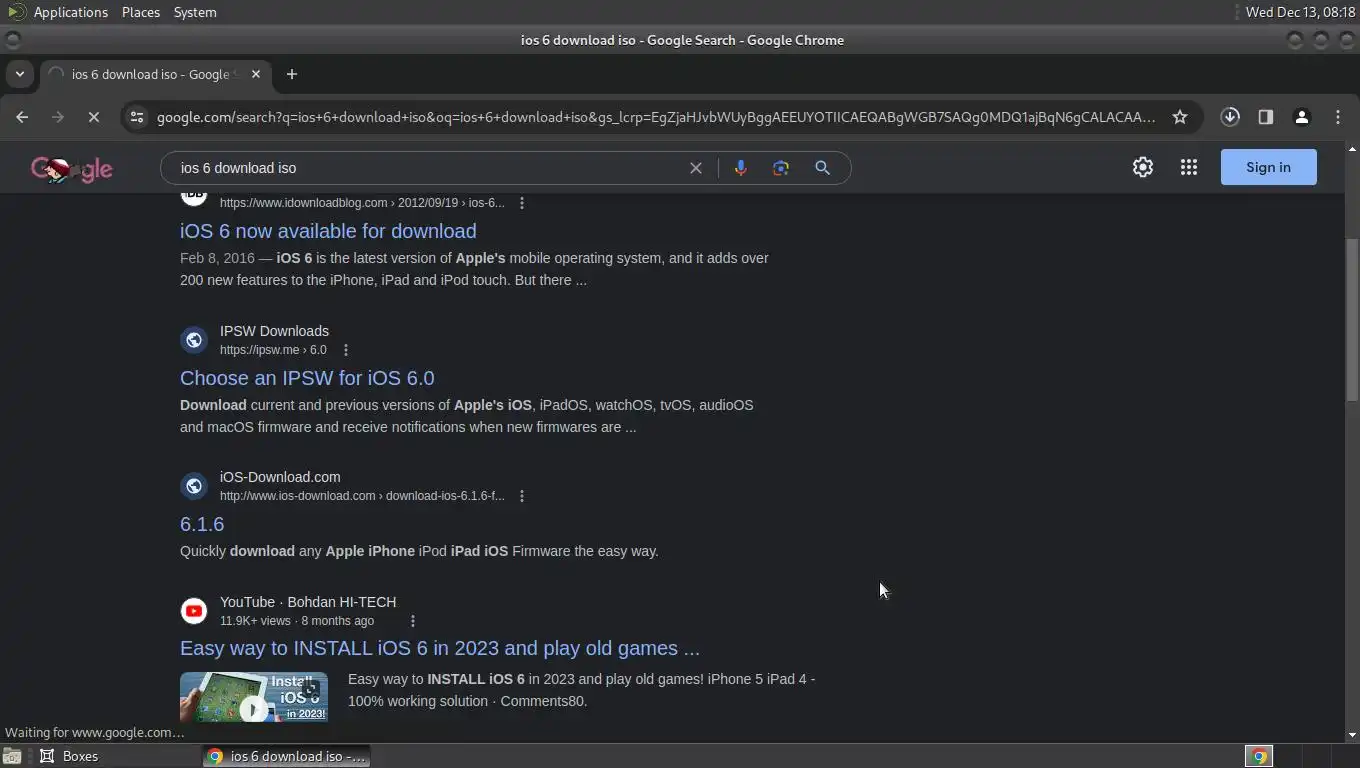The width and height of the screenshot is (1360, 768).
Task: Click the show desktop icon in taskbar
Action: (x=12, y=756)
